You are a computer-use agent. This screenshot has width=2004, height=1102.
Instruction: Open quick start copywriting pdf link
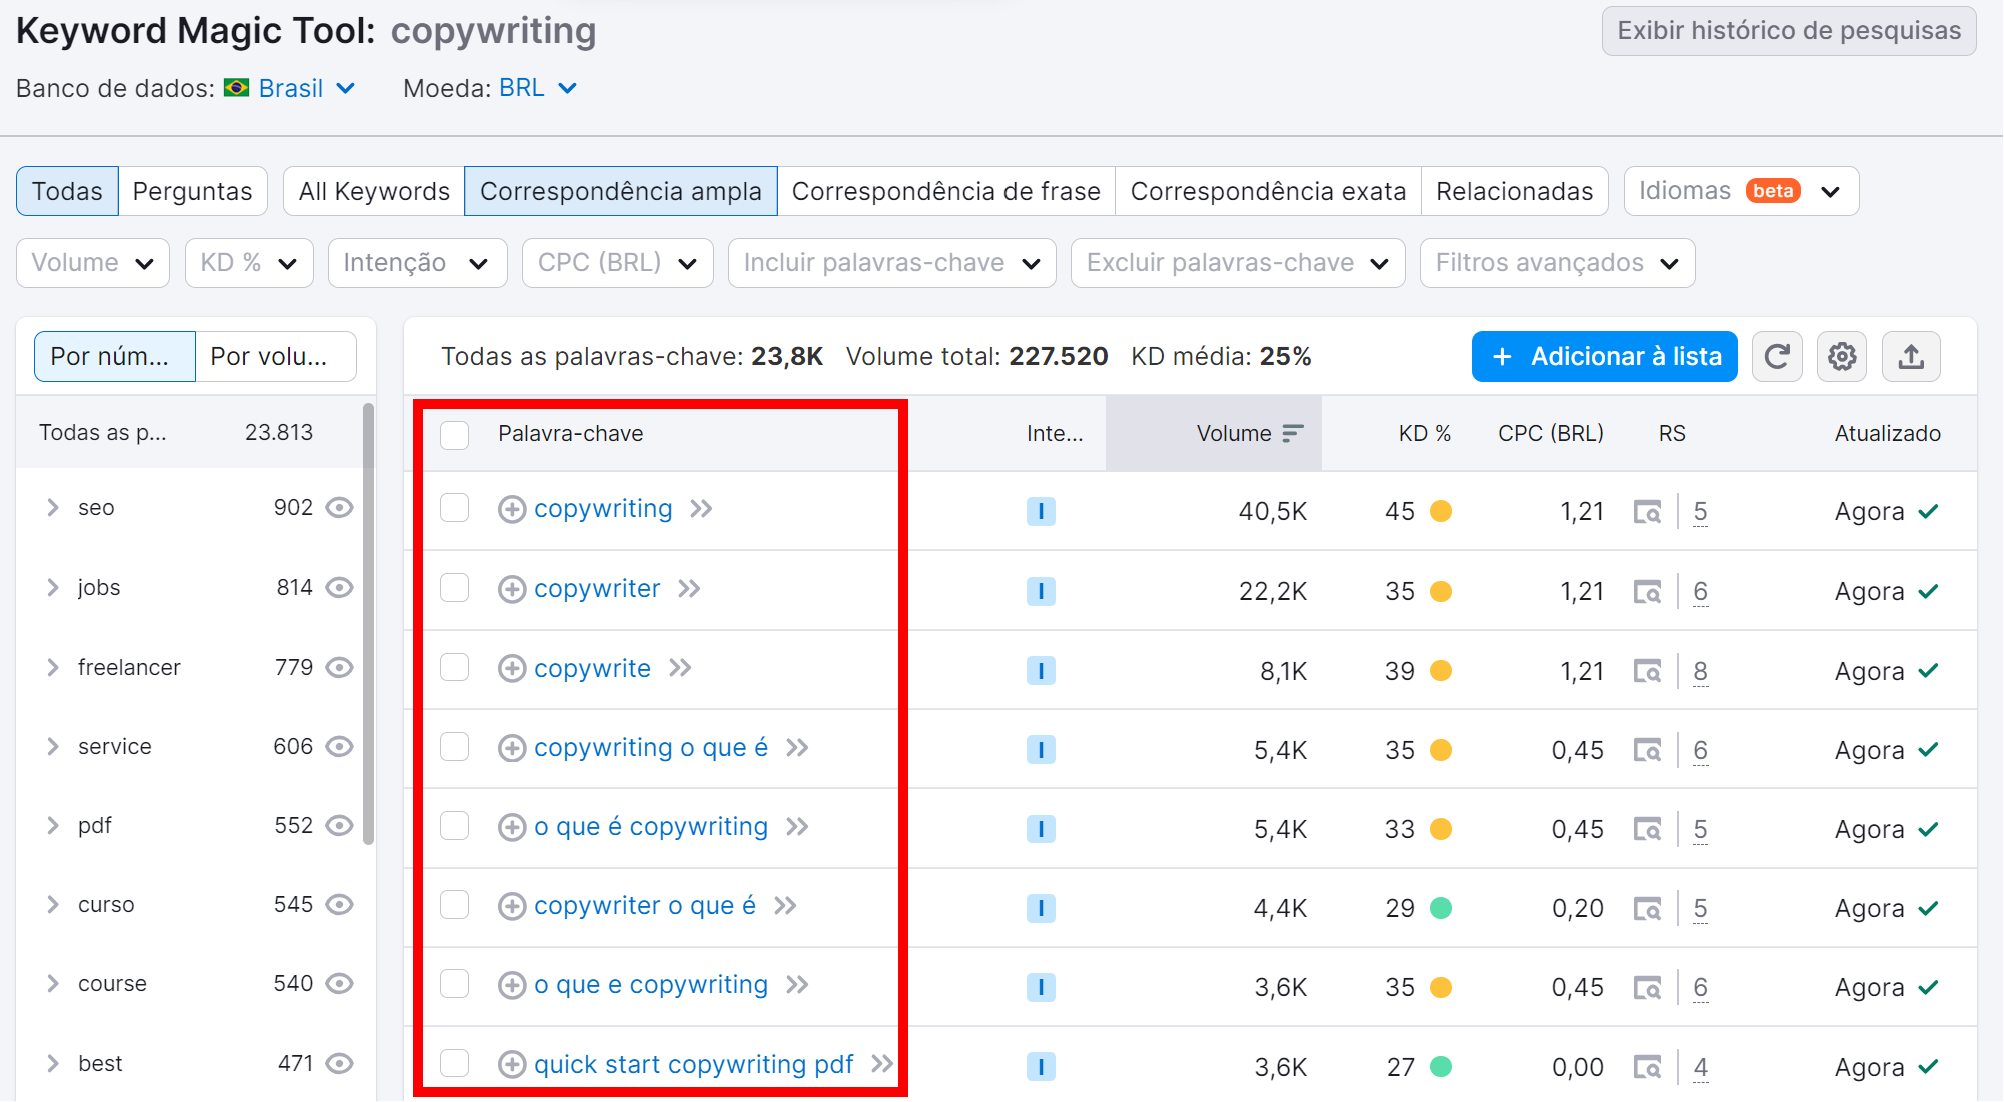(693, 1065)
